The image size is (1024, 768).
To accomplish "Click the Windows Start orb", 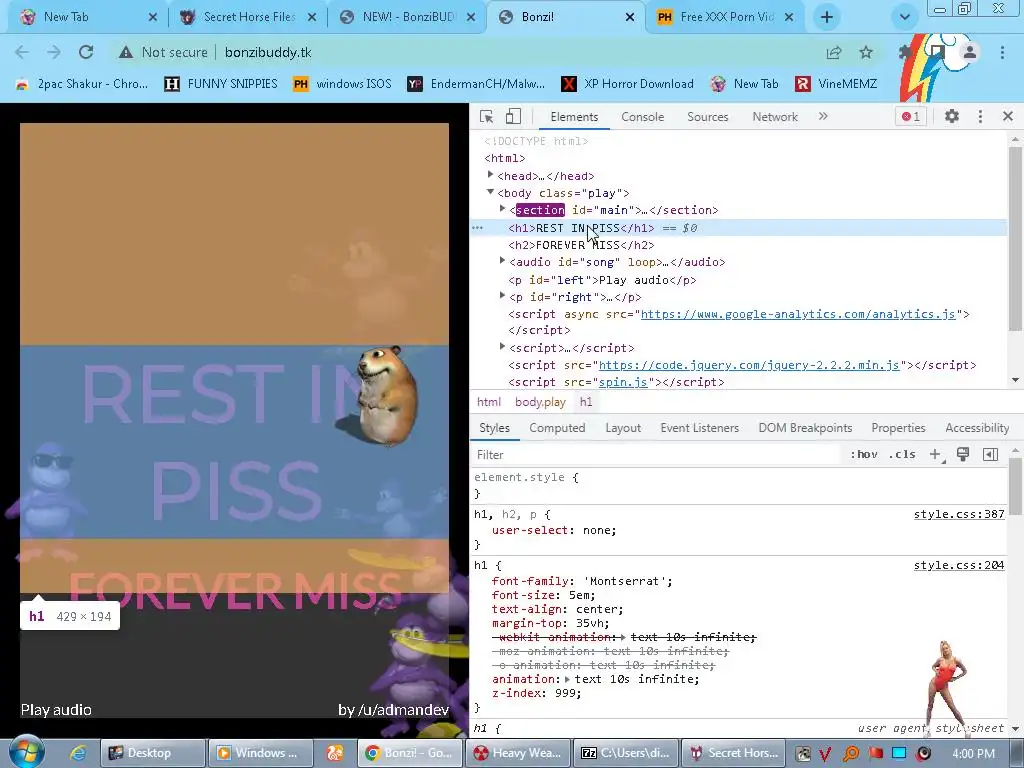I will point(27,752).
